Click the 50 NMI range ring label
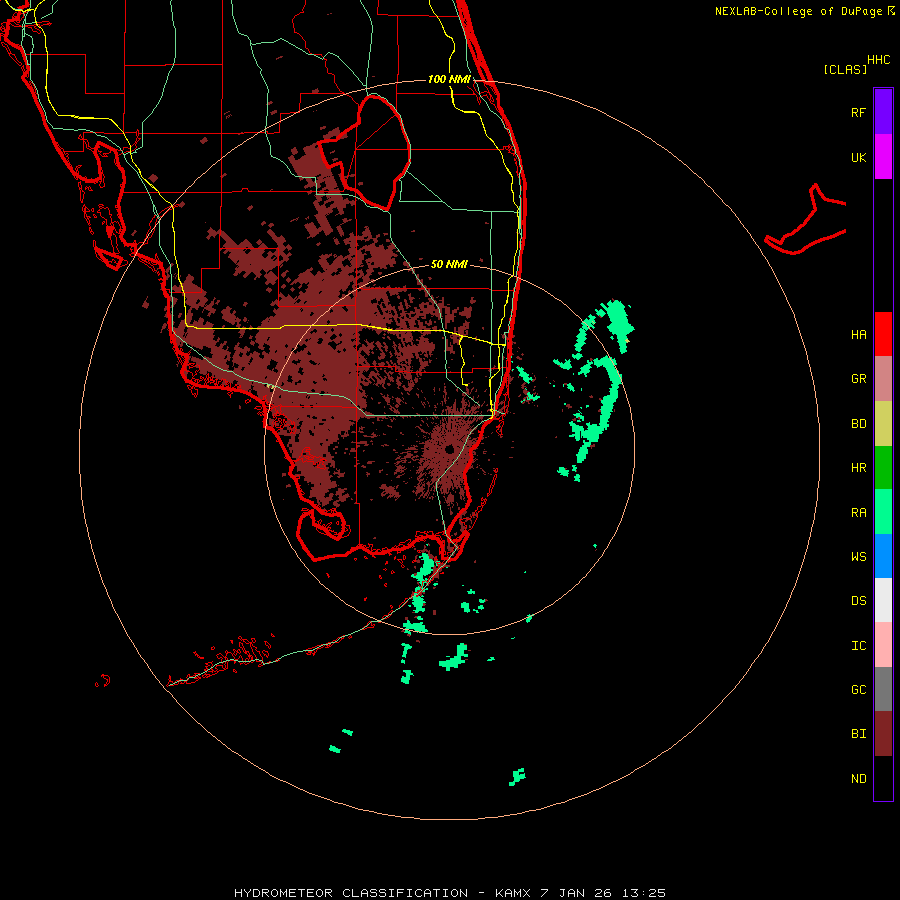The height and width of the screenshot is (900, 900). pyautogui.click(x=449, y=265)
